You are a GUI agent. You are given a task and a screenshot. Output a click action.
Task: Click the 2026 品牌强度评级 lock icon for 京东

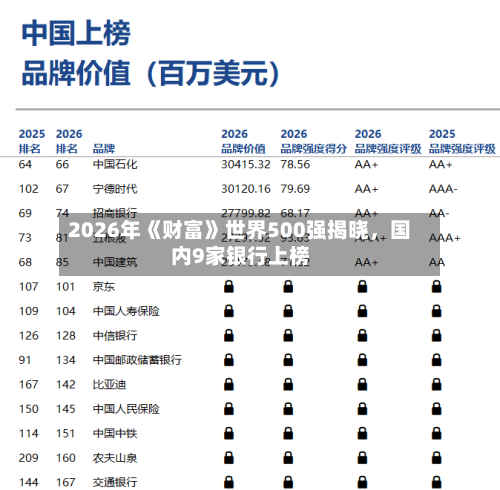(x=362, y=287)
